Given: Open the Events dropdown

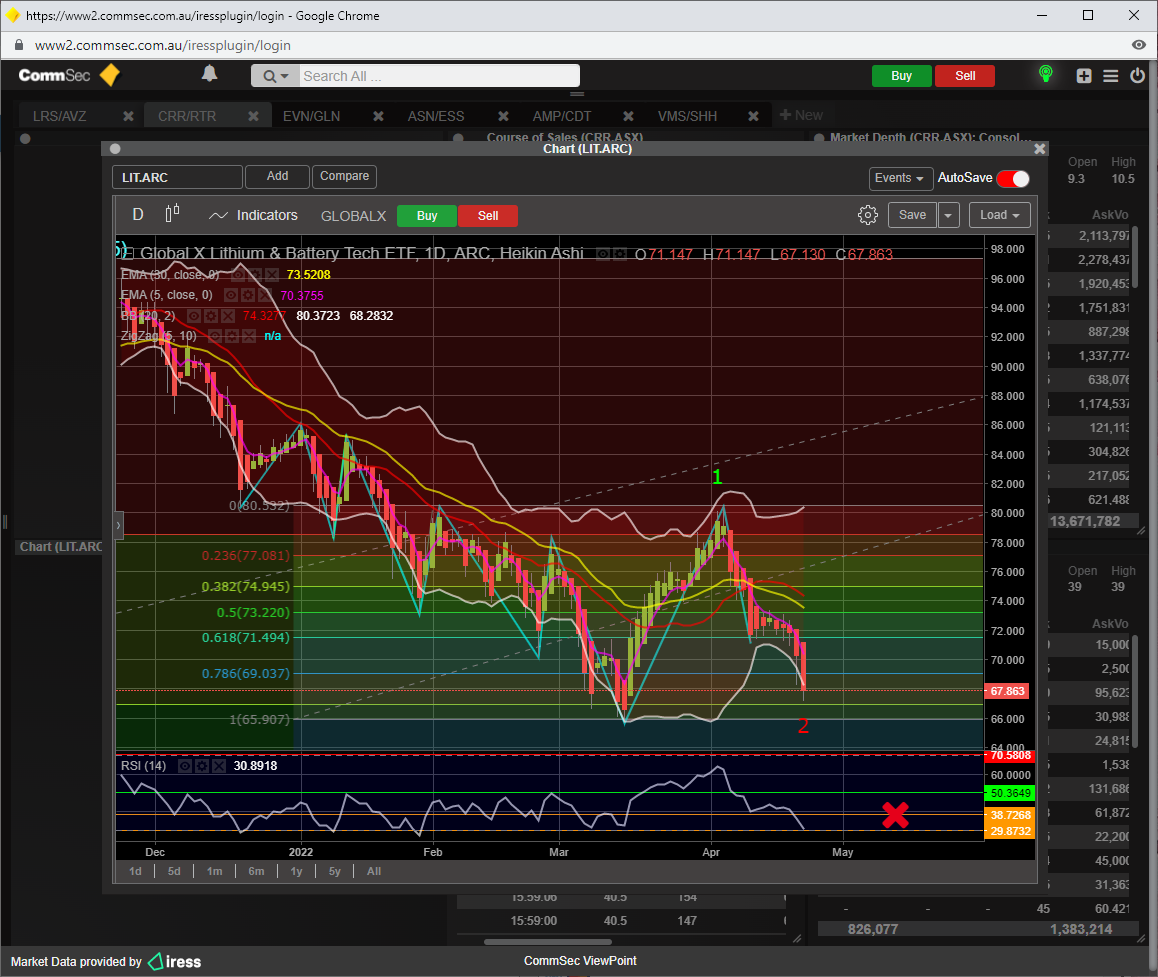Looking at the screenshot, I should (899, 178).
